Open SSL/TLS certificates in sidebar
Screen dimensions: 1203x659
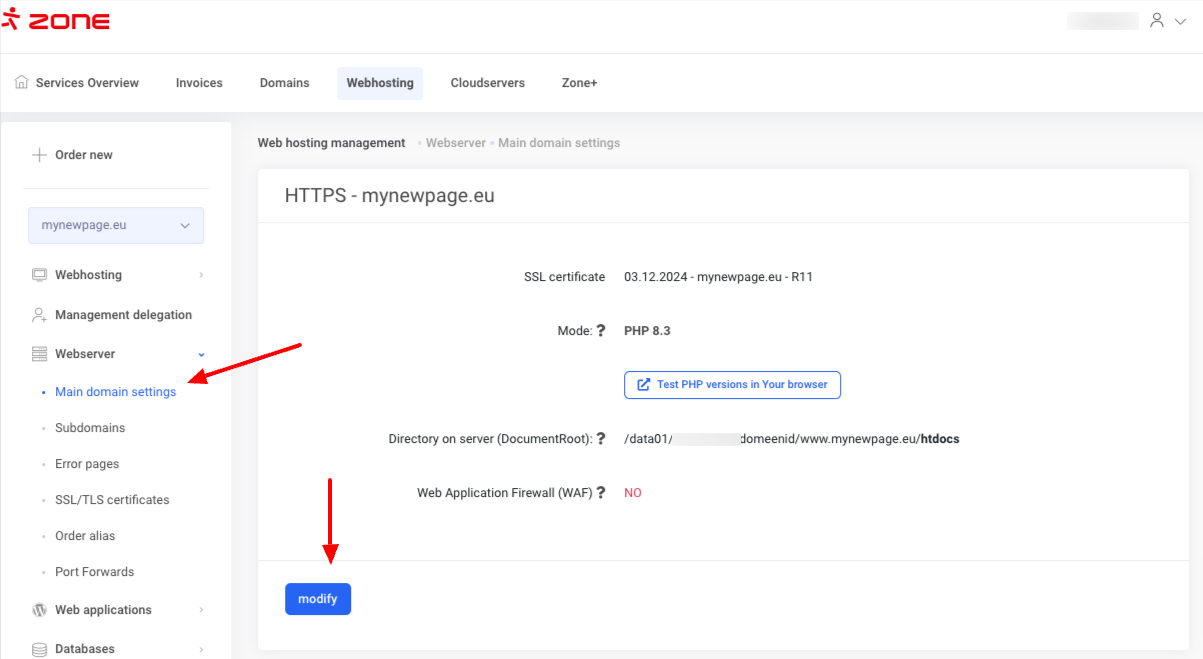coord(112,500)
